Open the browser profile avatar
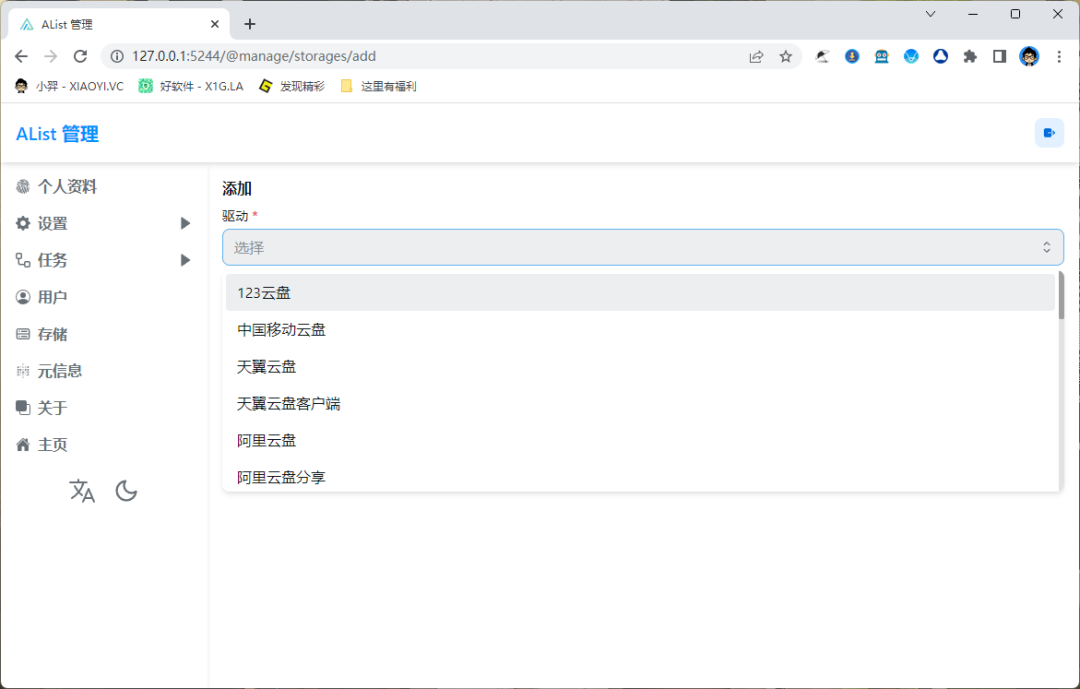Screen dimensions: 1080x689 pos(1029,56)
